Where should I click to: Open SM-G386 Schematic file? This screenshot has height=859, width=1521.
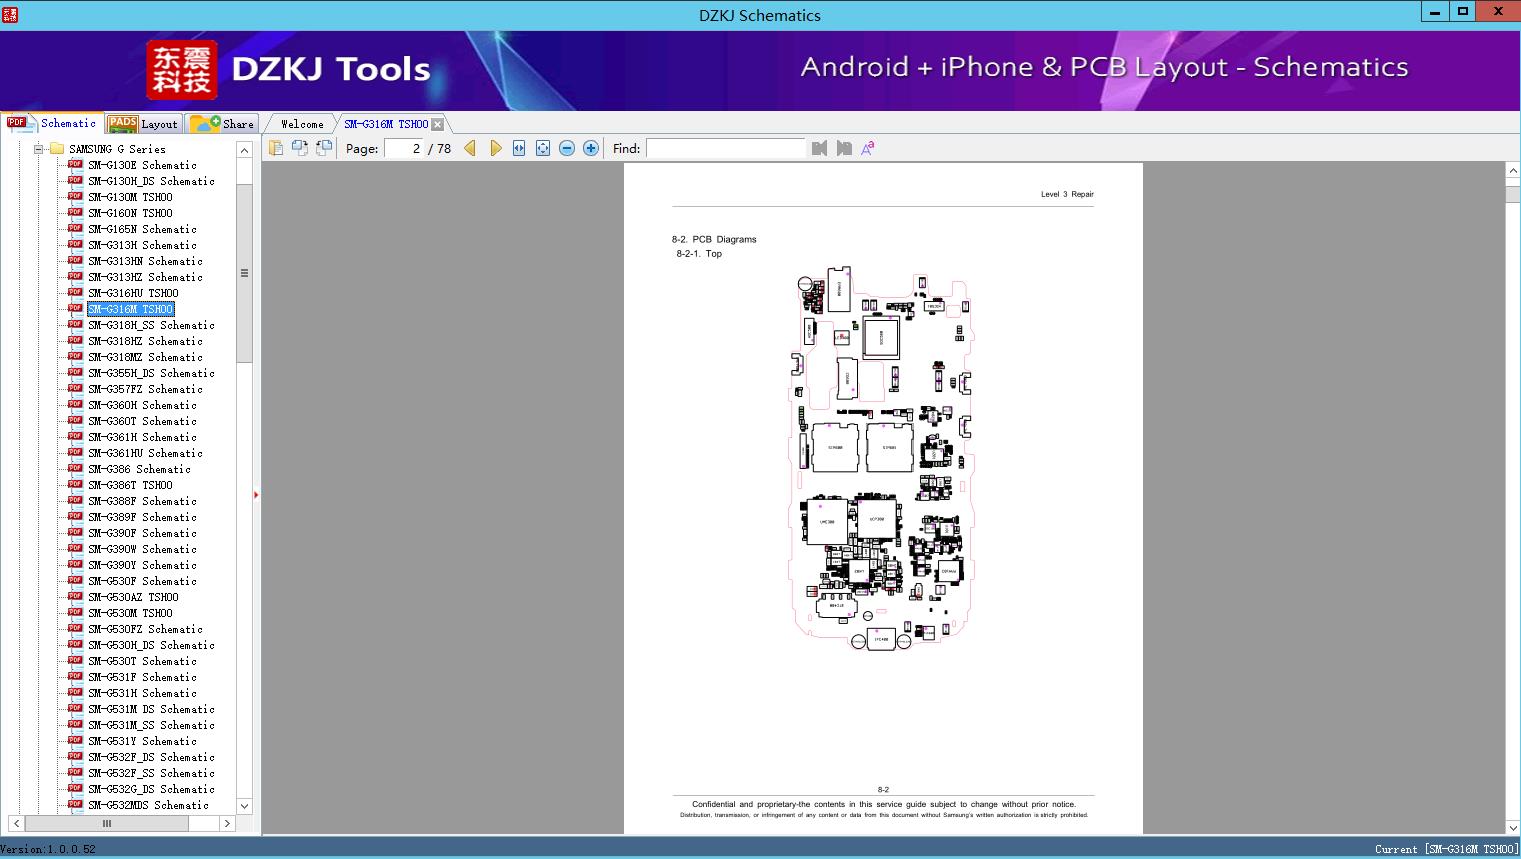[139, 469]
